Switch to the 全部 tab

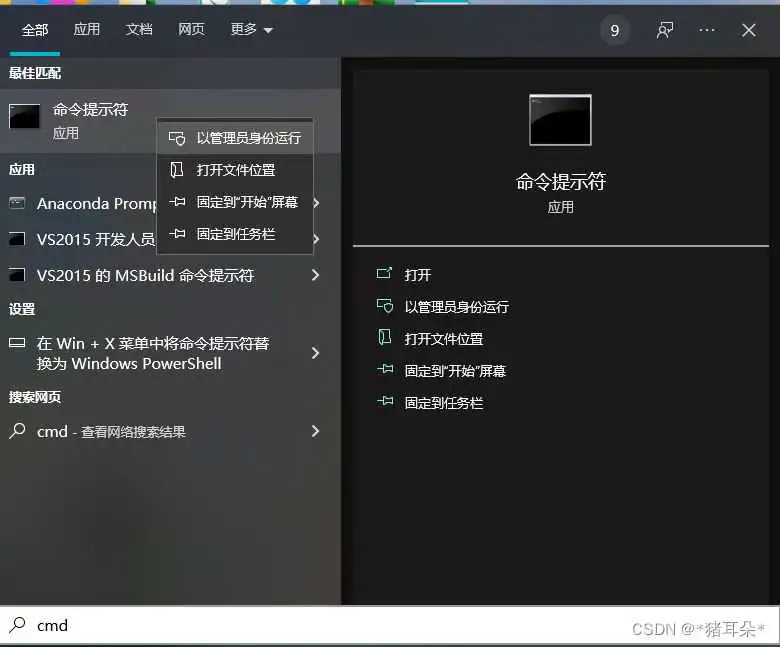pos(35,30)
